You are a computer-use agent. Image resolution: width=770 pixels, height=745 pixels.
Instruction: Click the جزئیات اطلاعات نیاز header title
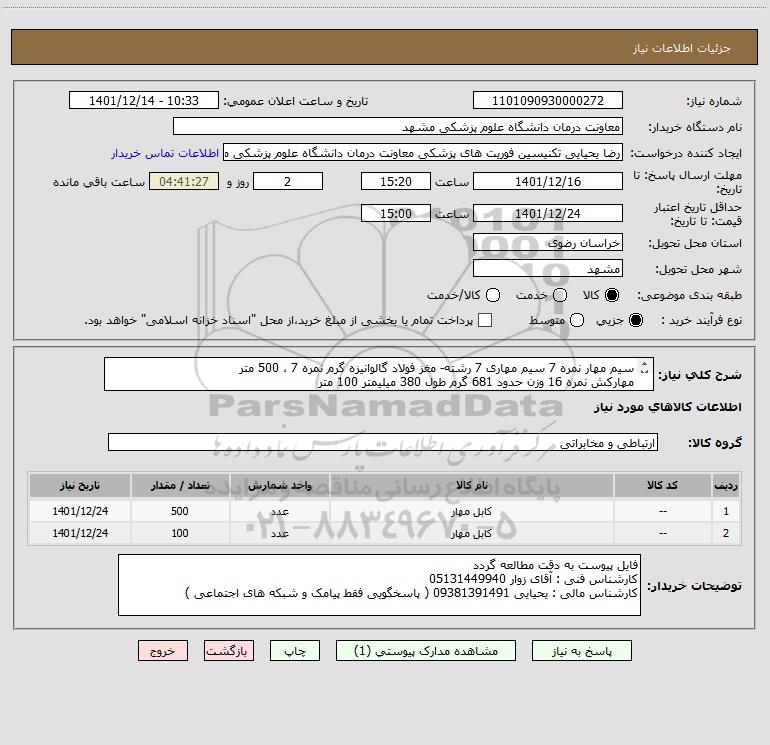coord(681,48)
